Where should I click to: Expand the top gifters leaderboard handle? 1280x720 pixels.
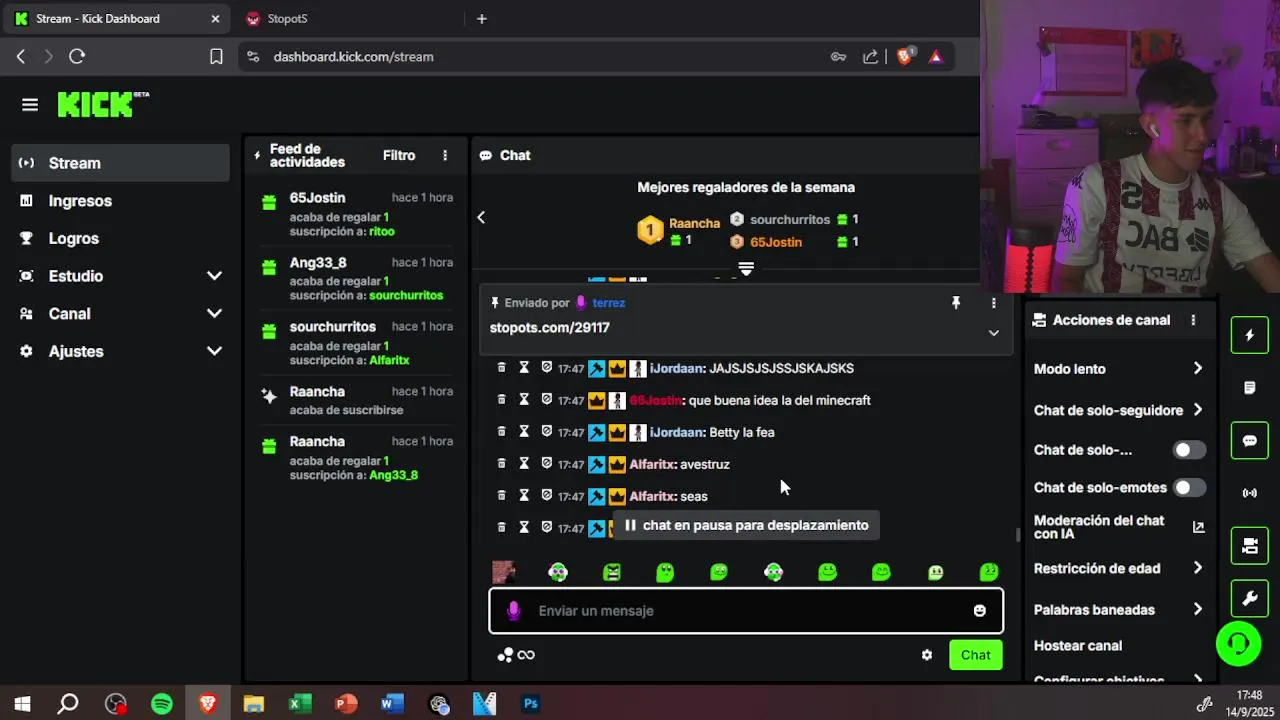pos(746,268)
